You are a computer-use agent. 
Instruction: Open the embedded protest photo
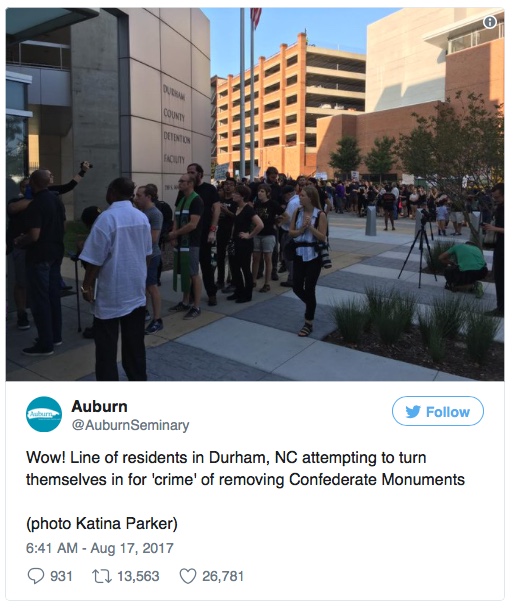pyautogui.click(x=255, y=194)
